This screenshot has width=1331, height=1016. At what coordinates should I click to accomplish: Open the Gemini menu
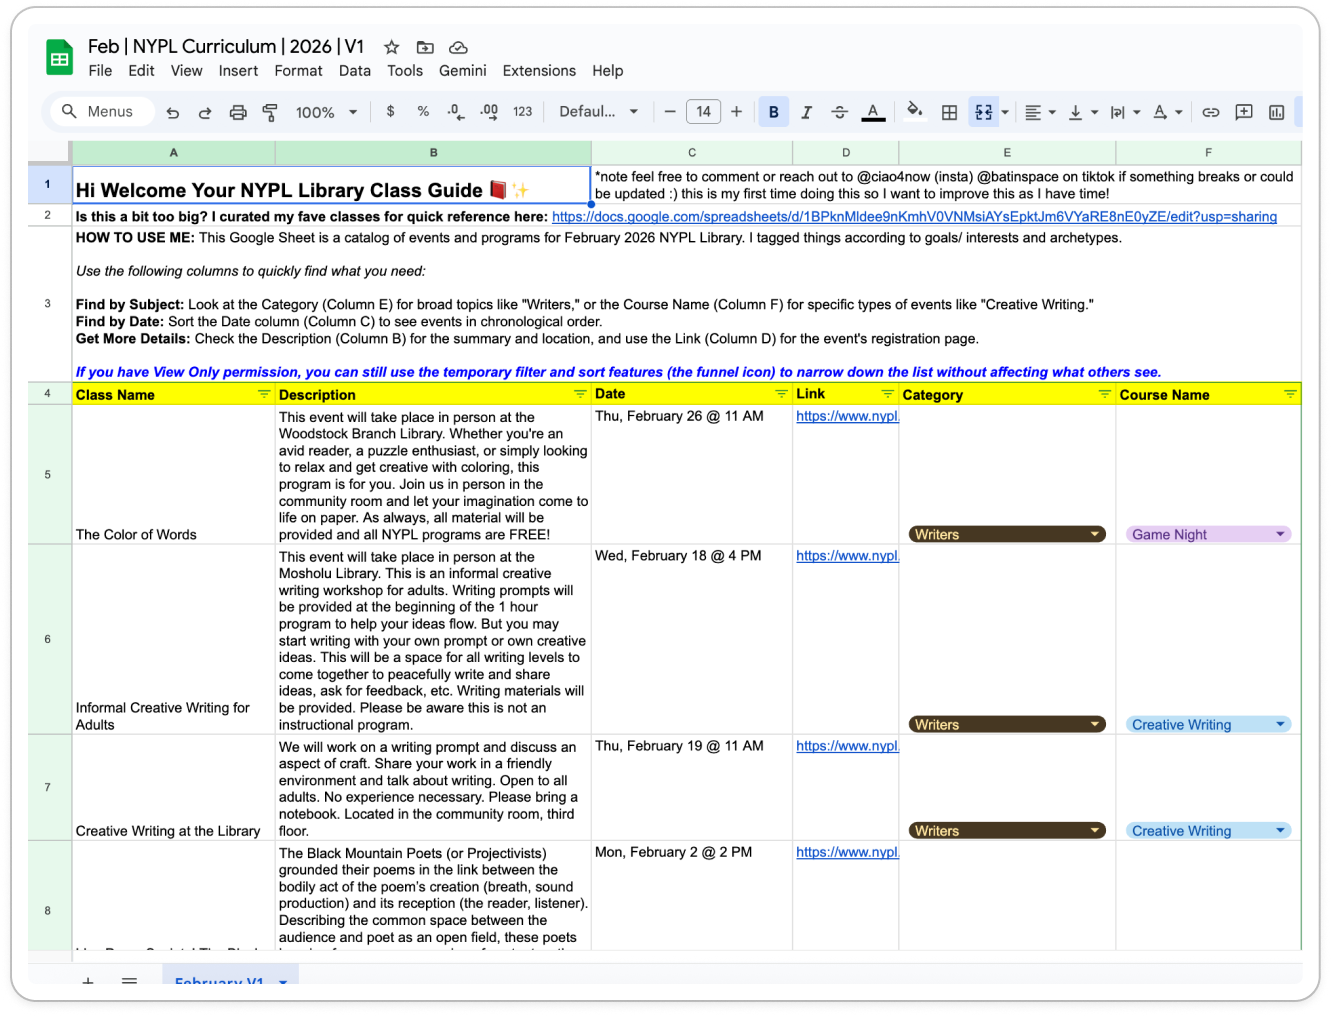[x=463, y=71]
